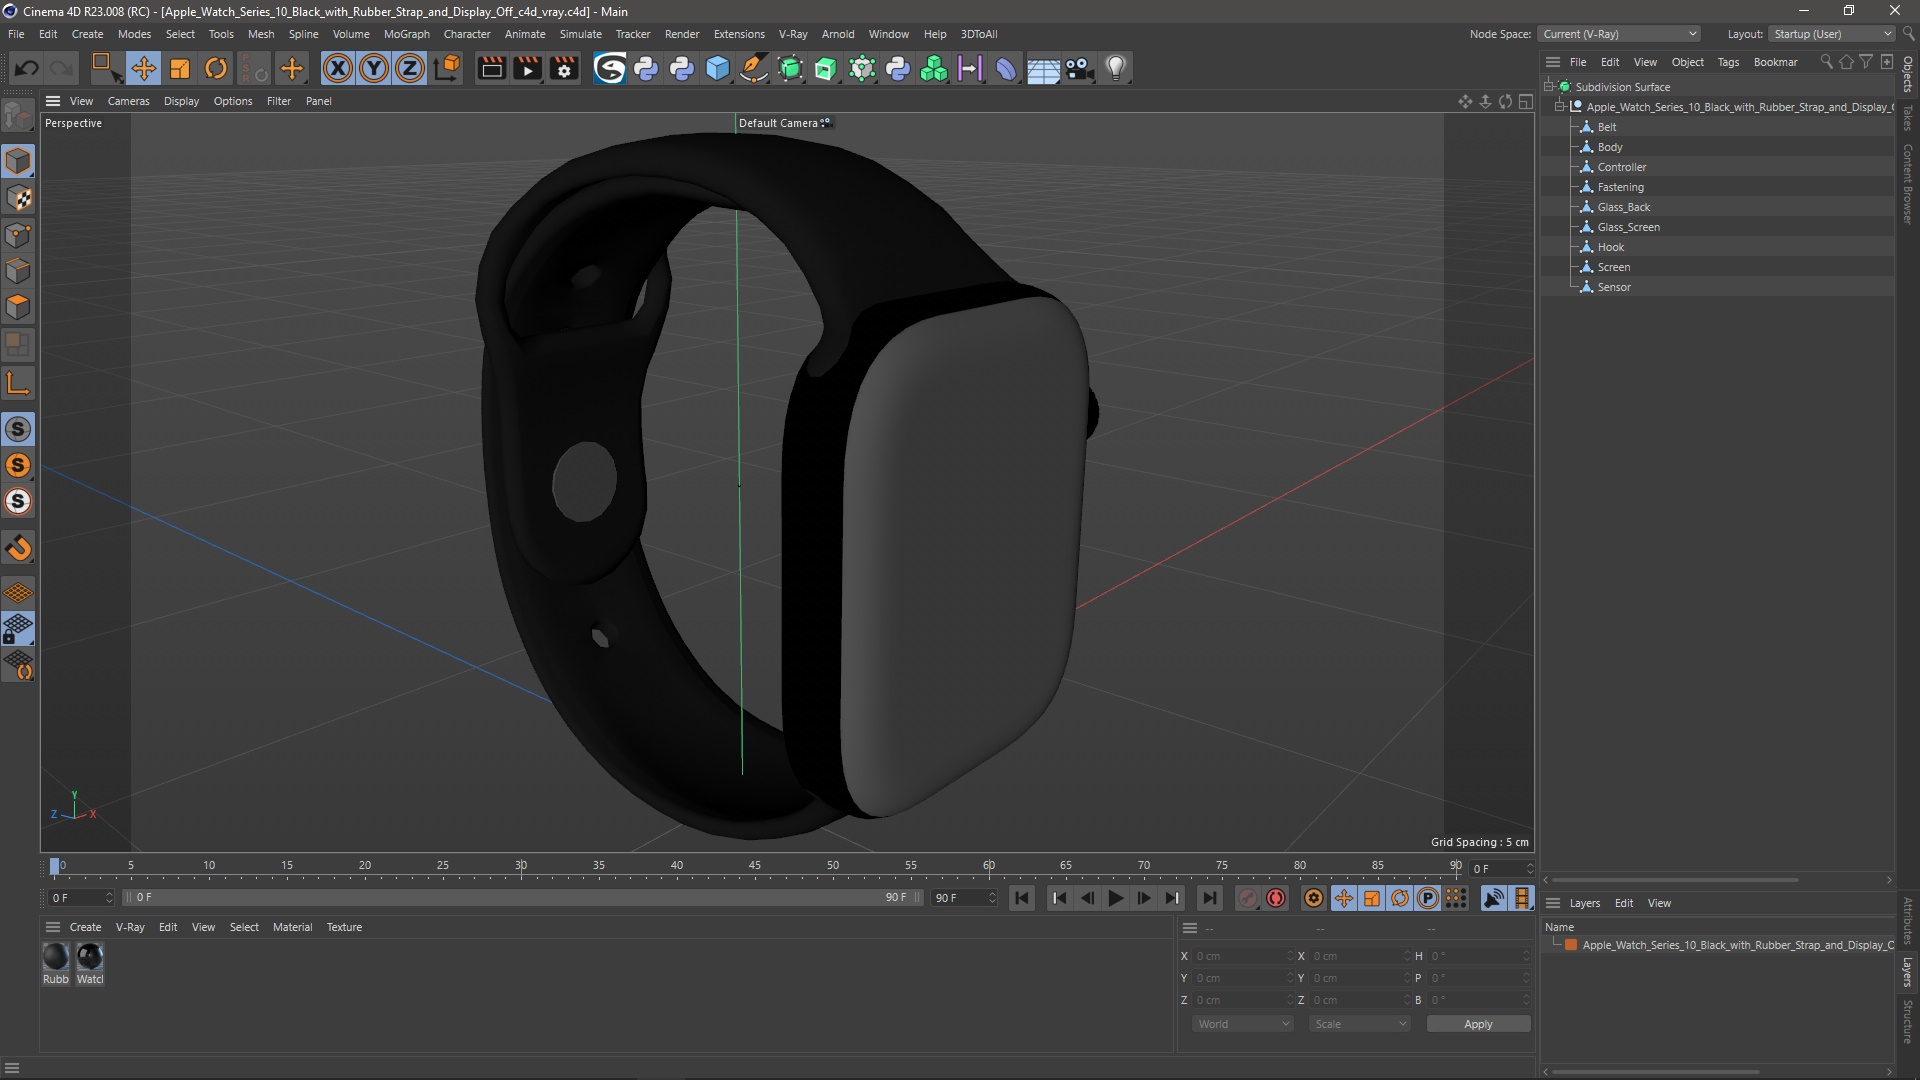
Task: Toggle Rotation keyframe recording
Action: tap(1400, 898)
